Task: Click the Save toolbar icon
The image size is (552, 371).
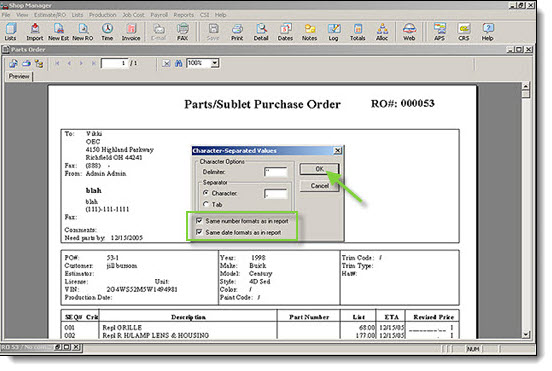Action: coord(213,32)
